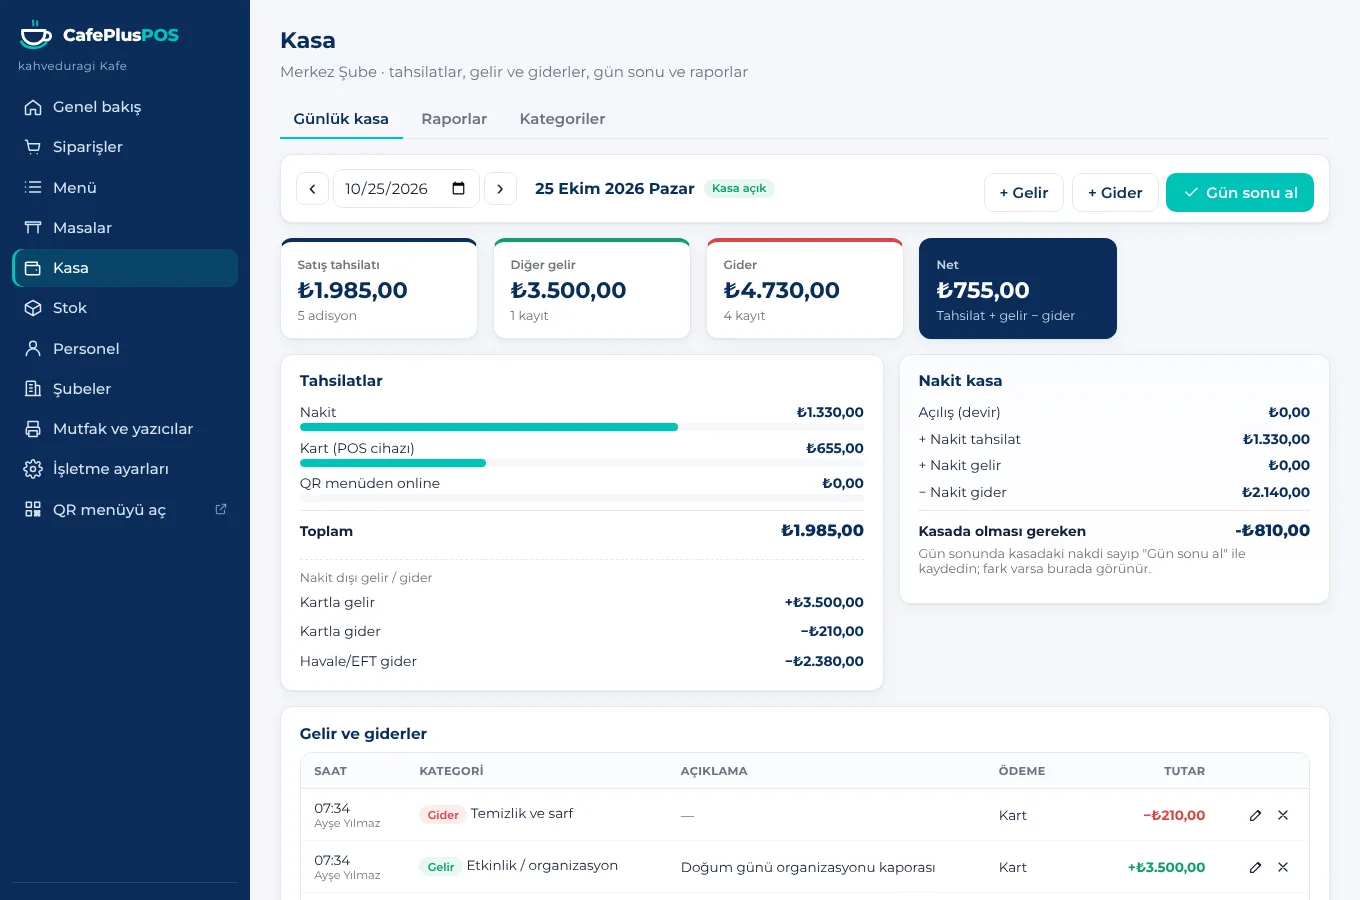Click the Net summary card
This screenshot has width=1360, height=900.
point(1018,289)
